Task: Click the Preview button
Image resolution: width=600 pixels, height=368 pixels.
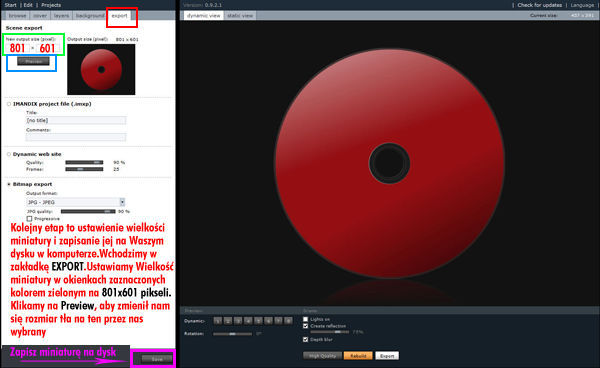Action: tap(33, 61)
